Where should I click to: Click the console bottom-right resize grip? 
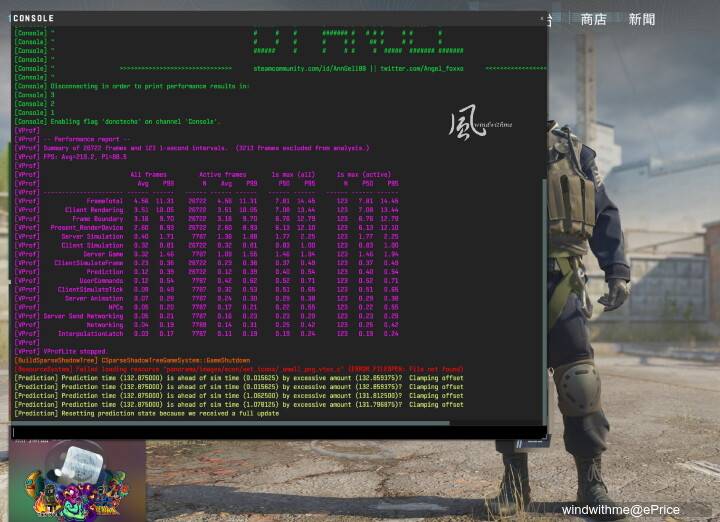[x=544, y=436]
